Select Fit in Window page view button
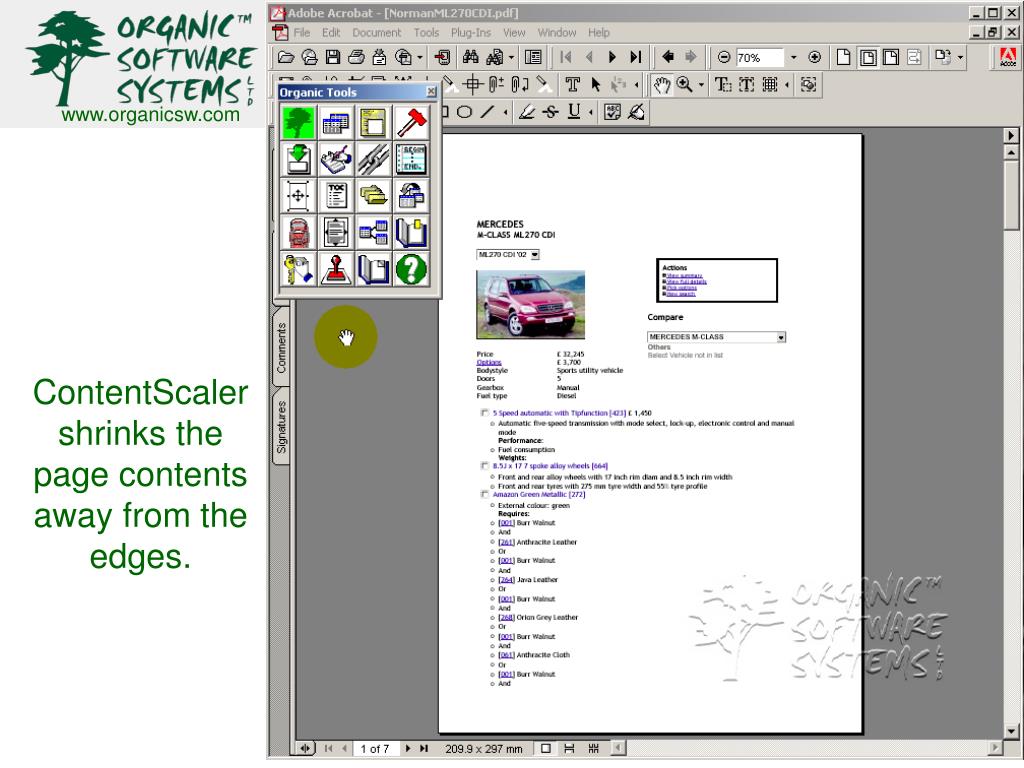 [868, 57]
